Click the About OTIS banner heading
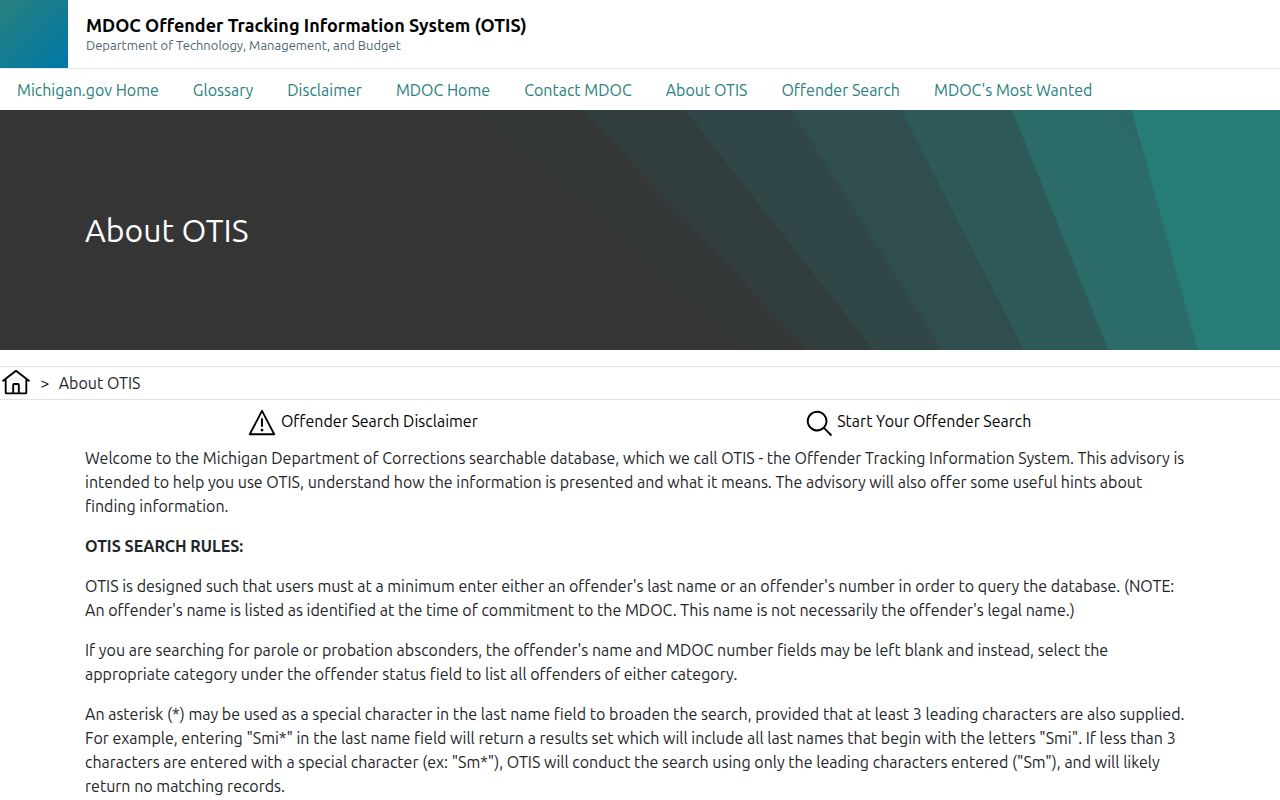The height and width of the screenshot is (800, 1280). (x=167, y=231)
